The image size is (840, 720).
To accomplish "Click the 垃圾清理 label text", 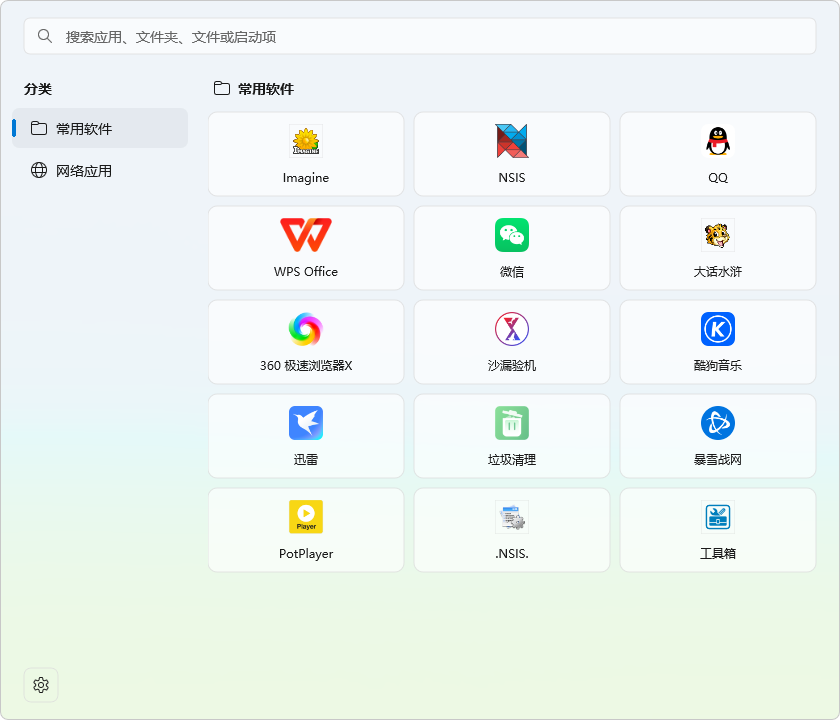I will pos(512,460).
